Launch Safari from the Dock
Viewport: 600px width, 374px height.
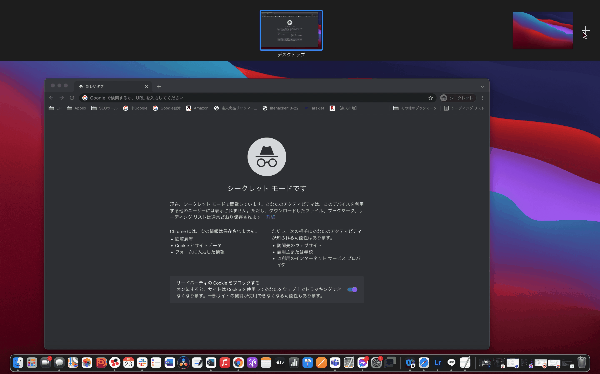click(x=424, y=362)
